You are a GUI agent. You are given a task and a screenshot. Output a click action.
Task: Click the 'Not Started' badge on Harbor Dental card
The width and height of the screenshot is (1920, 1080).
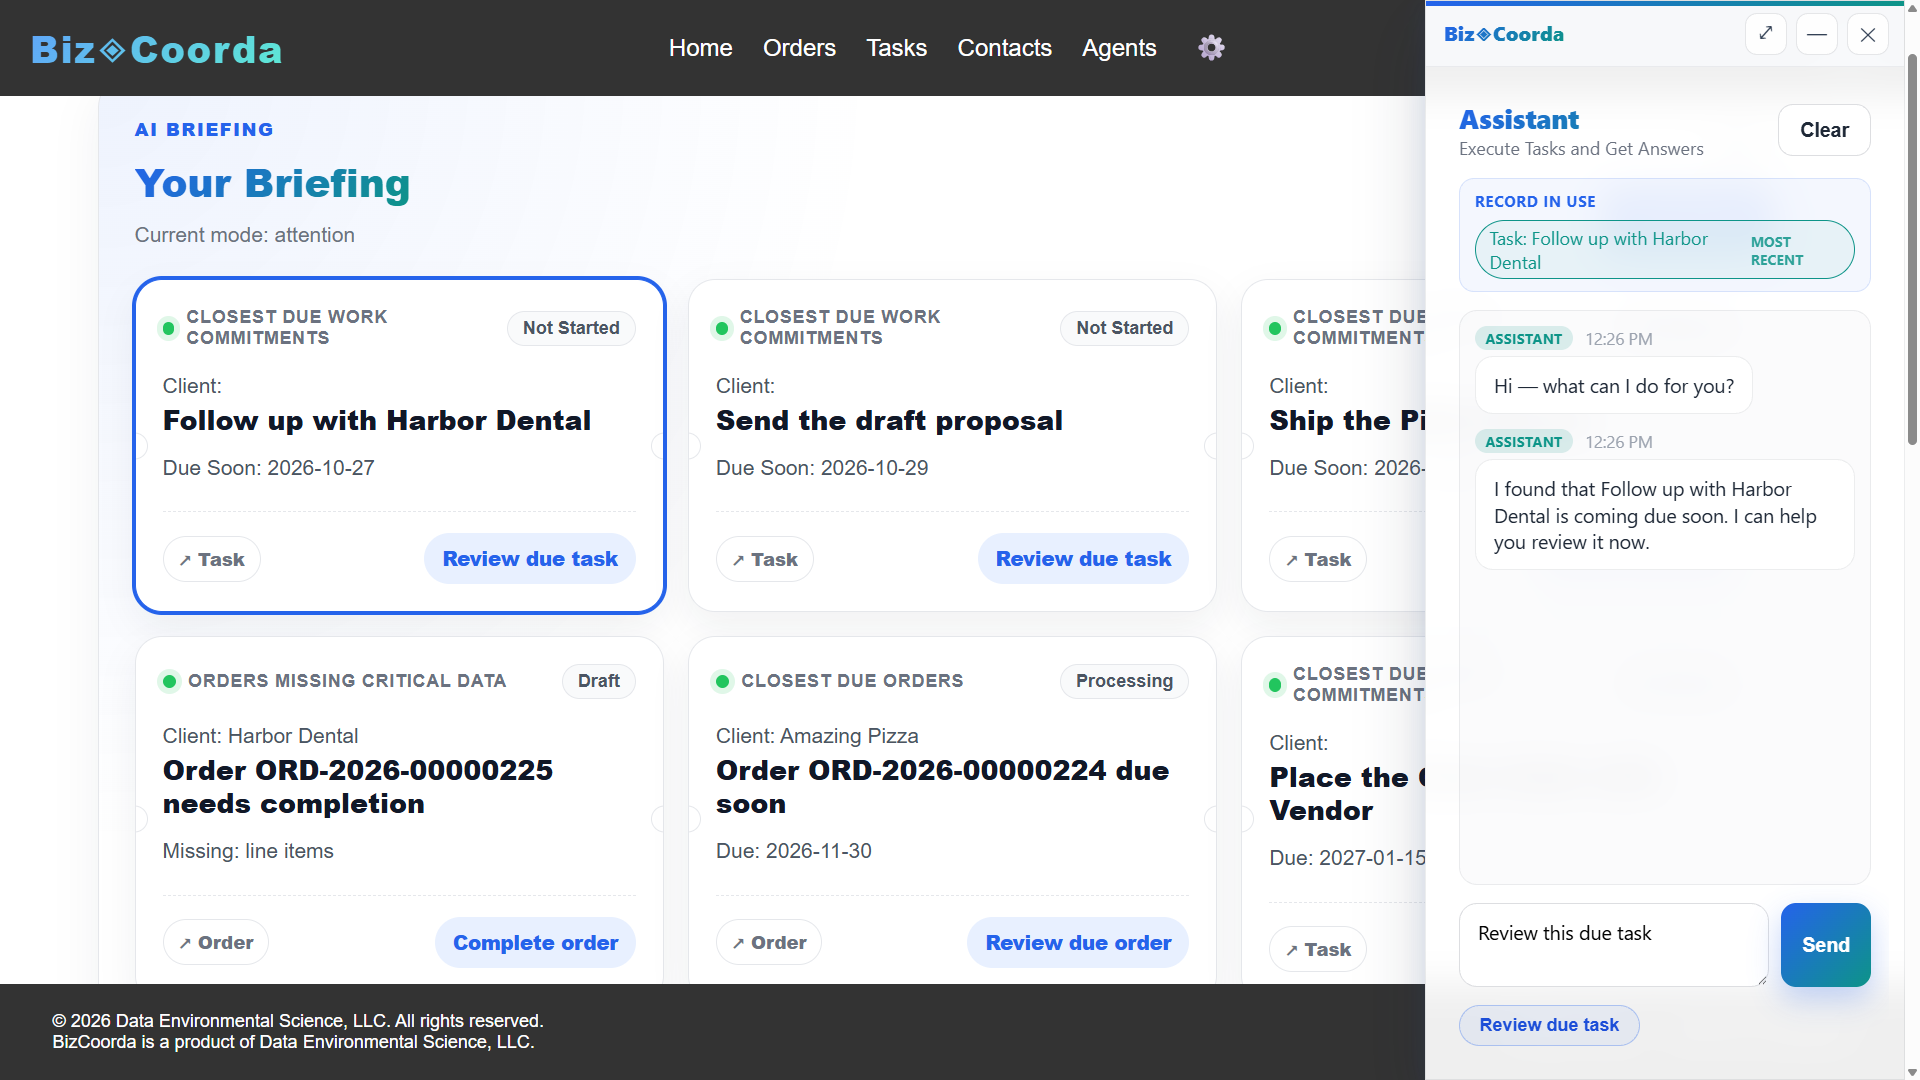click(x=571, y=328)
